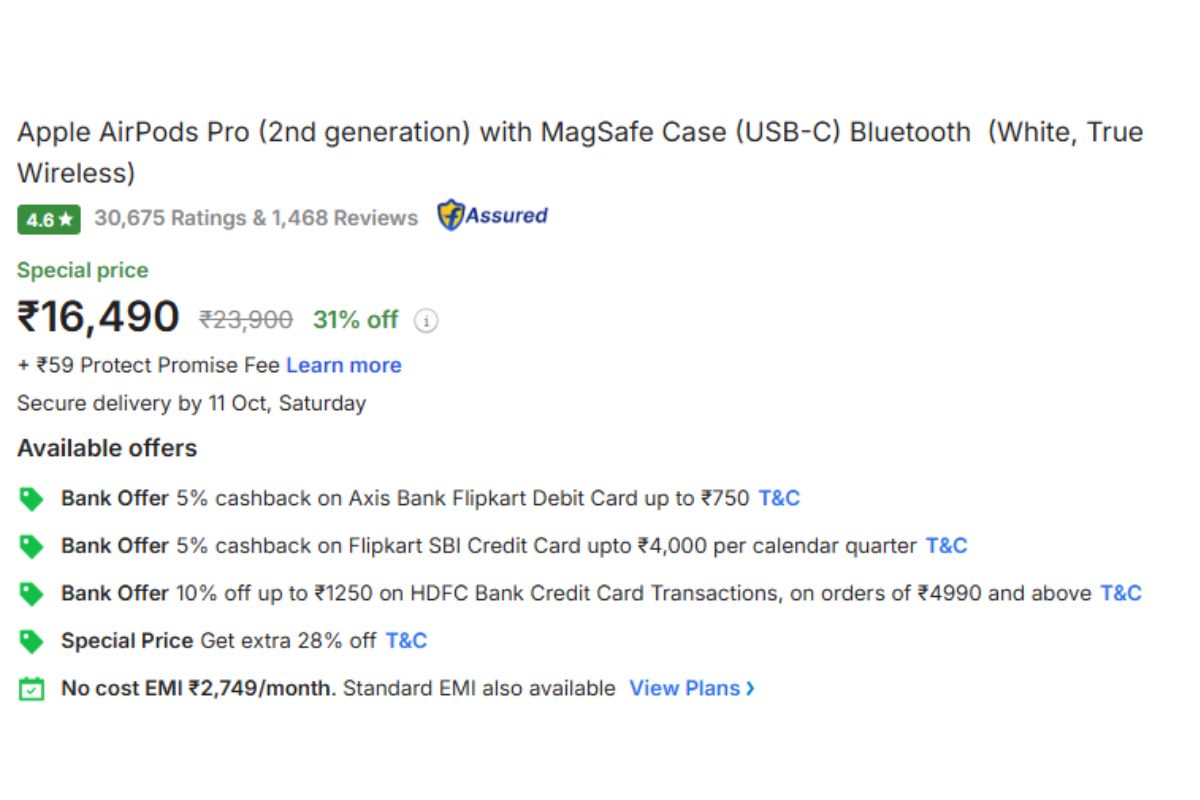
Task: Click the Flipkart Assured badge
Action: (492, 216)
